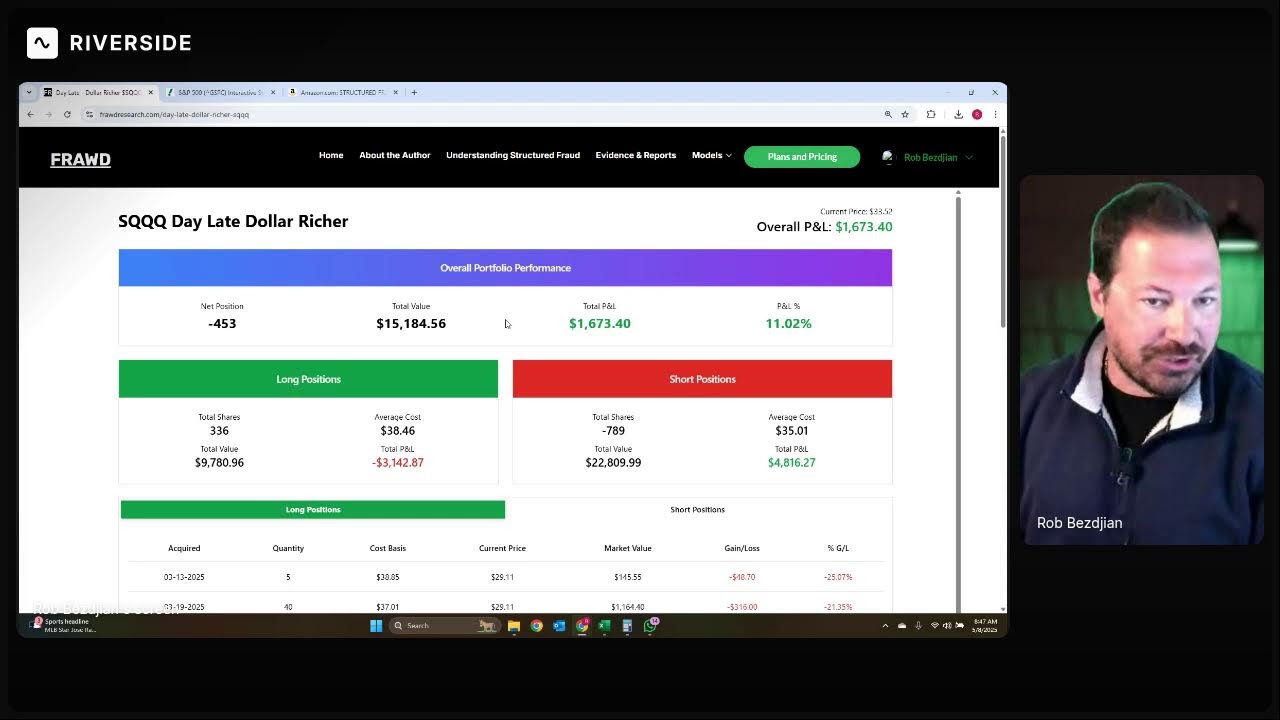Screen dimensions: 1280x720
Task: Reload the frawdresearch.com page
Action: (x=67, y=114)
